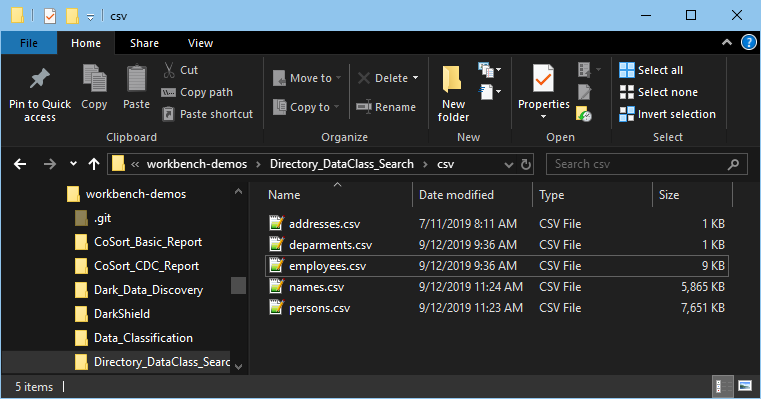Viewport: 761px width, 399px height.
Task: Select workbench-demos folder in the navigation tree
Action: click(x=126, y=194)
